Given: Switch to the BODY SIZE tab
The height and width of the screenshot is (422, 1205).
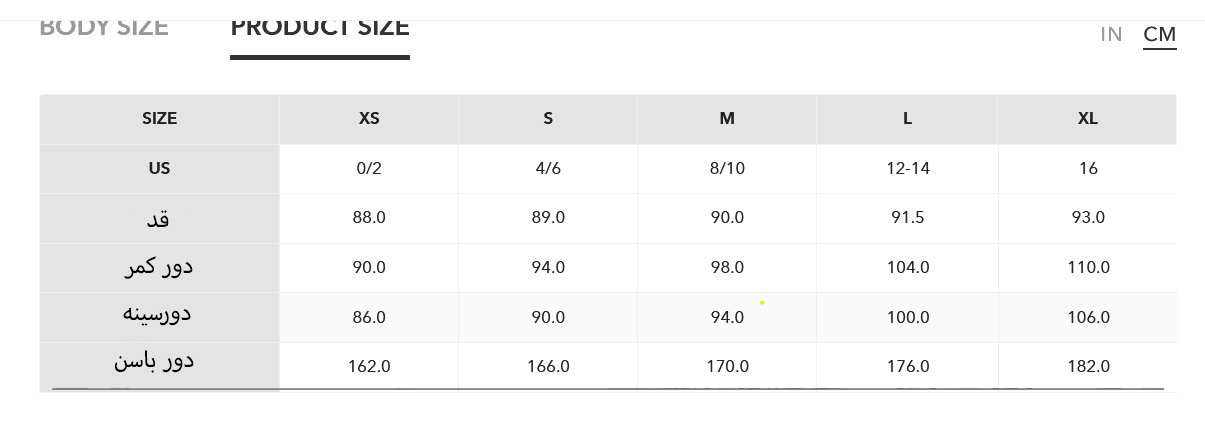Looking at the screenshot, I should [103, 27].
